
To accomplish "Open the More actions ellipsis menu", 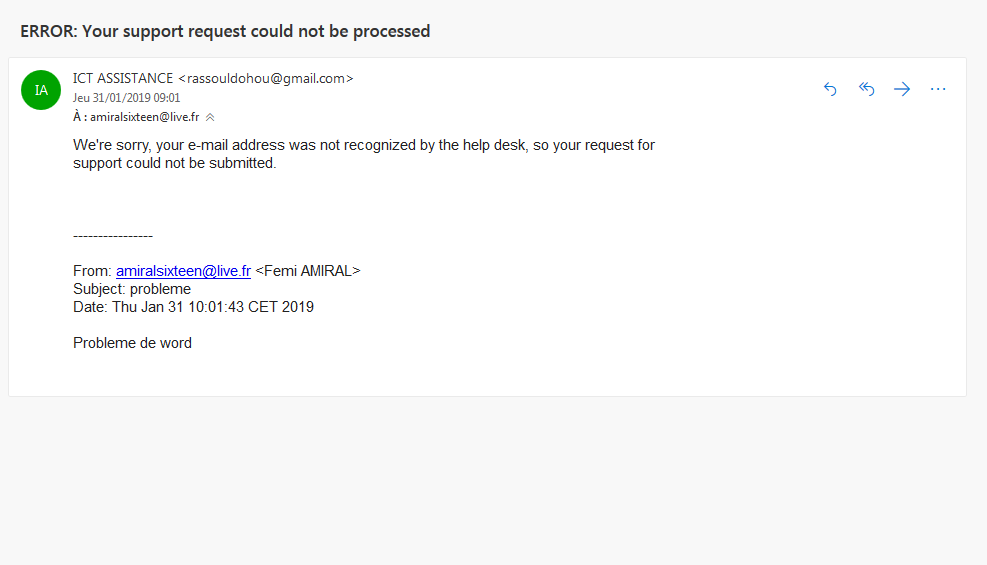I will click(938, 89).
